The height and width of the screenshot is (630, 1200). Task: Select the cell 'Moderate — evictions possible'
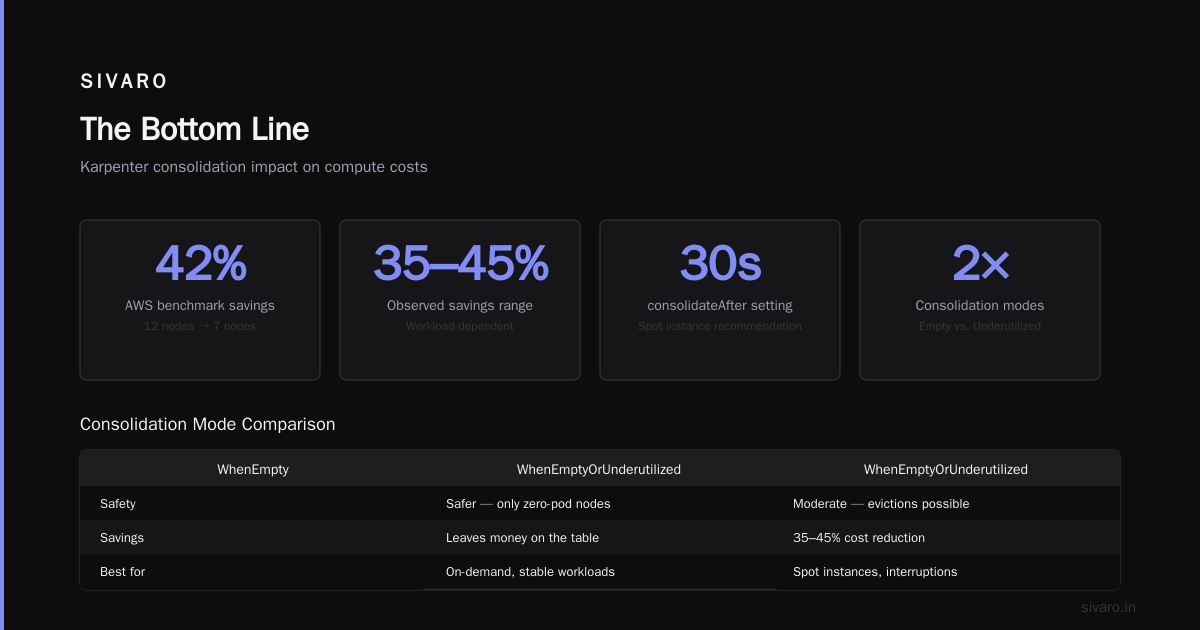[x=881, y=504]
